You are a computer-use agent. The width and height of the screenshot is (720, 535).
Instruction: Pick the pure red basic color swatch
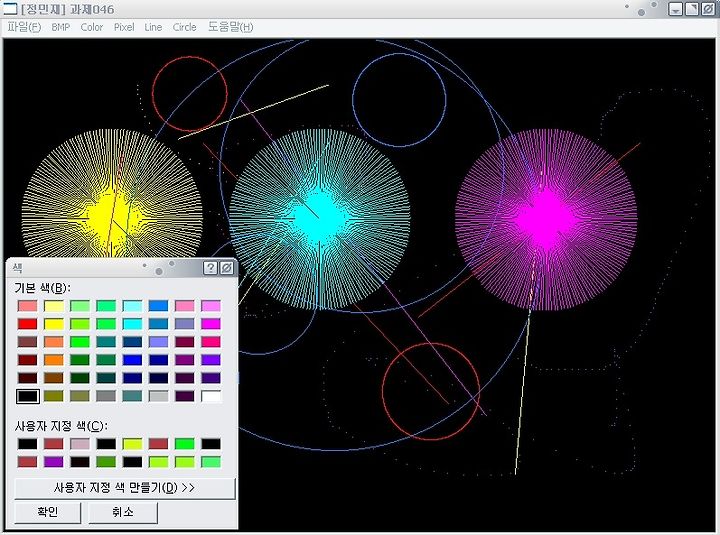tap(28, 324)
